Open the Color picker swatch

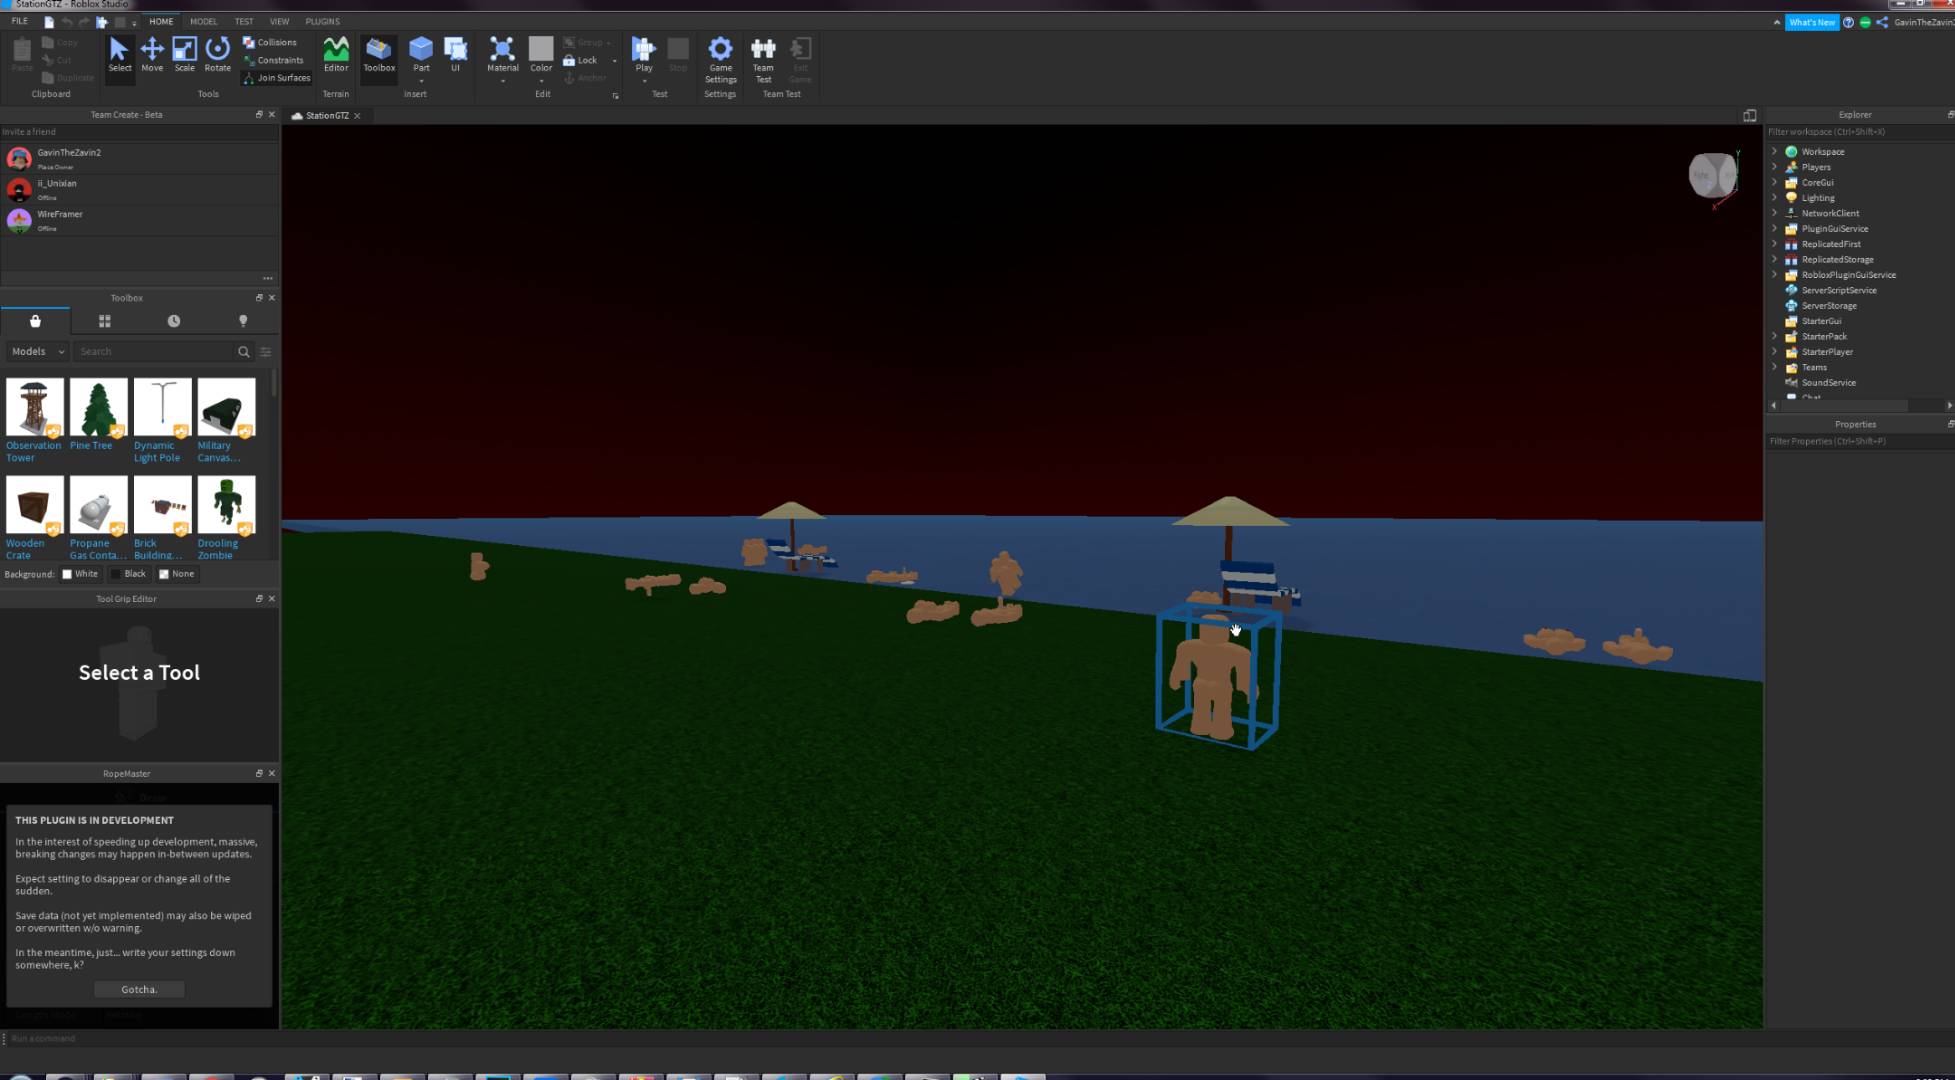[x=541, y=48]
